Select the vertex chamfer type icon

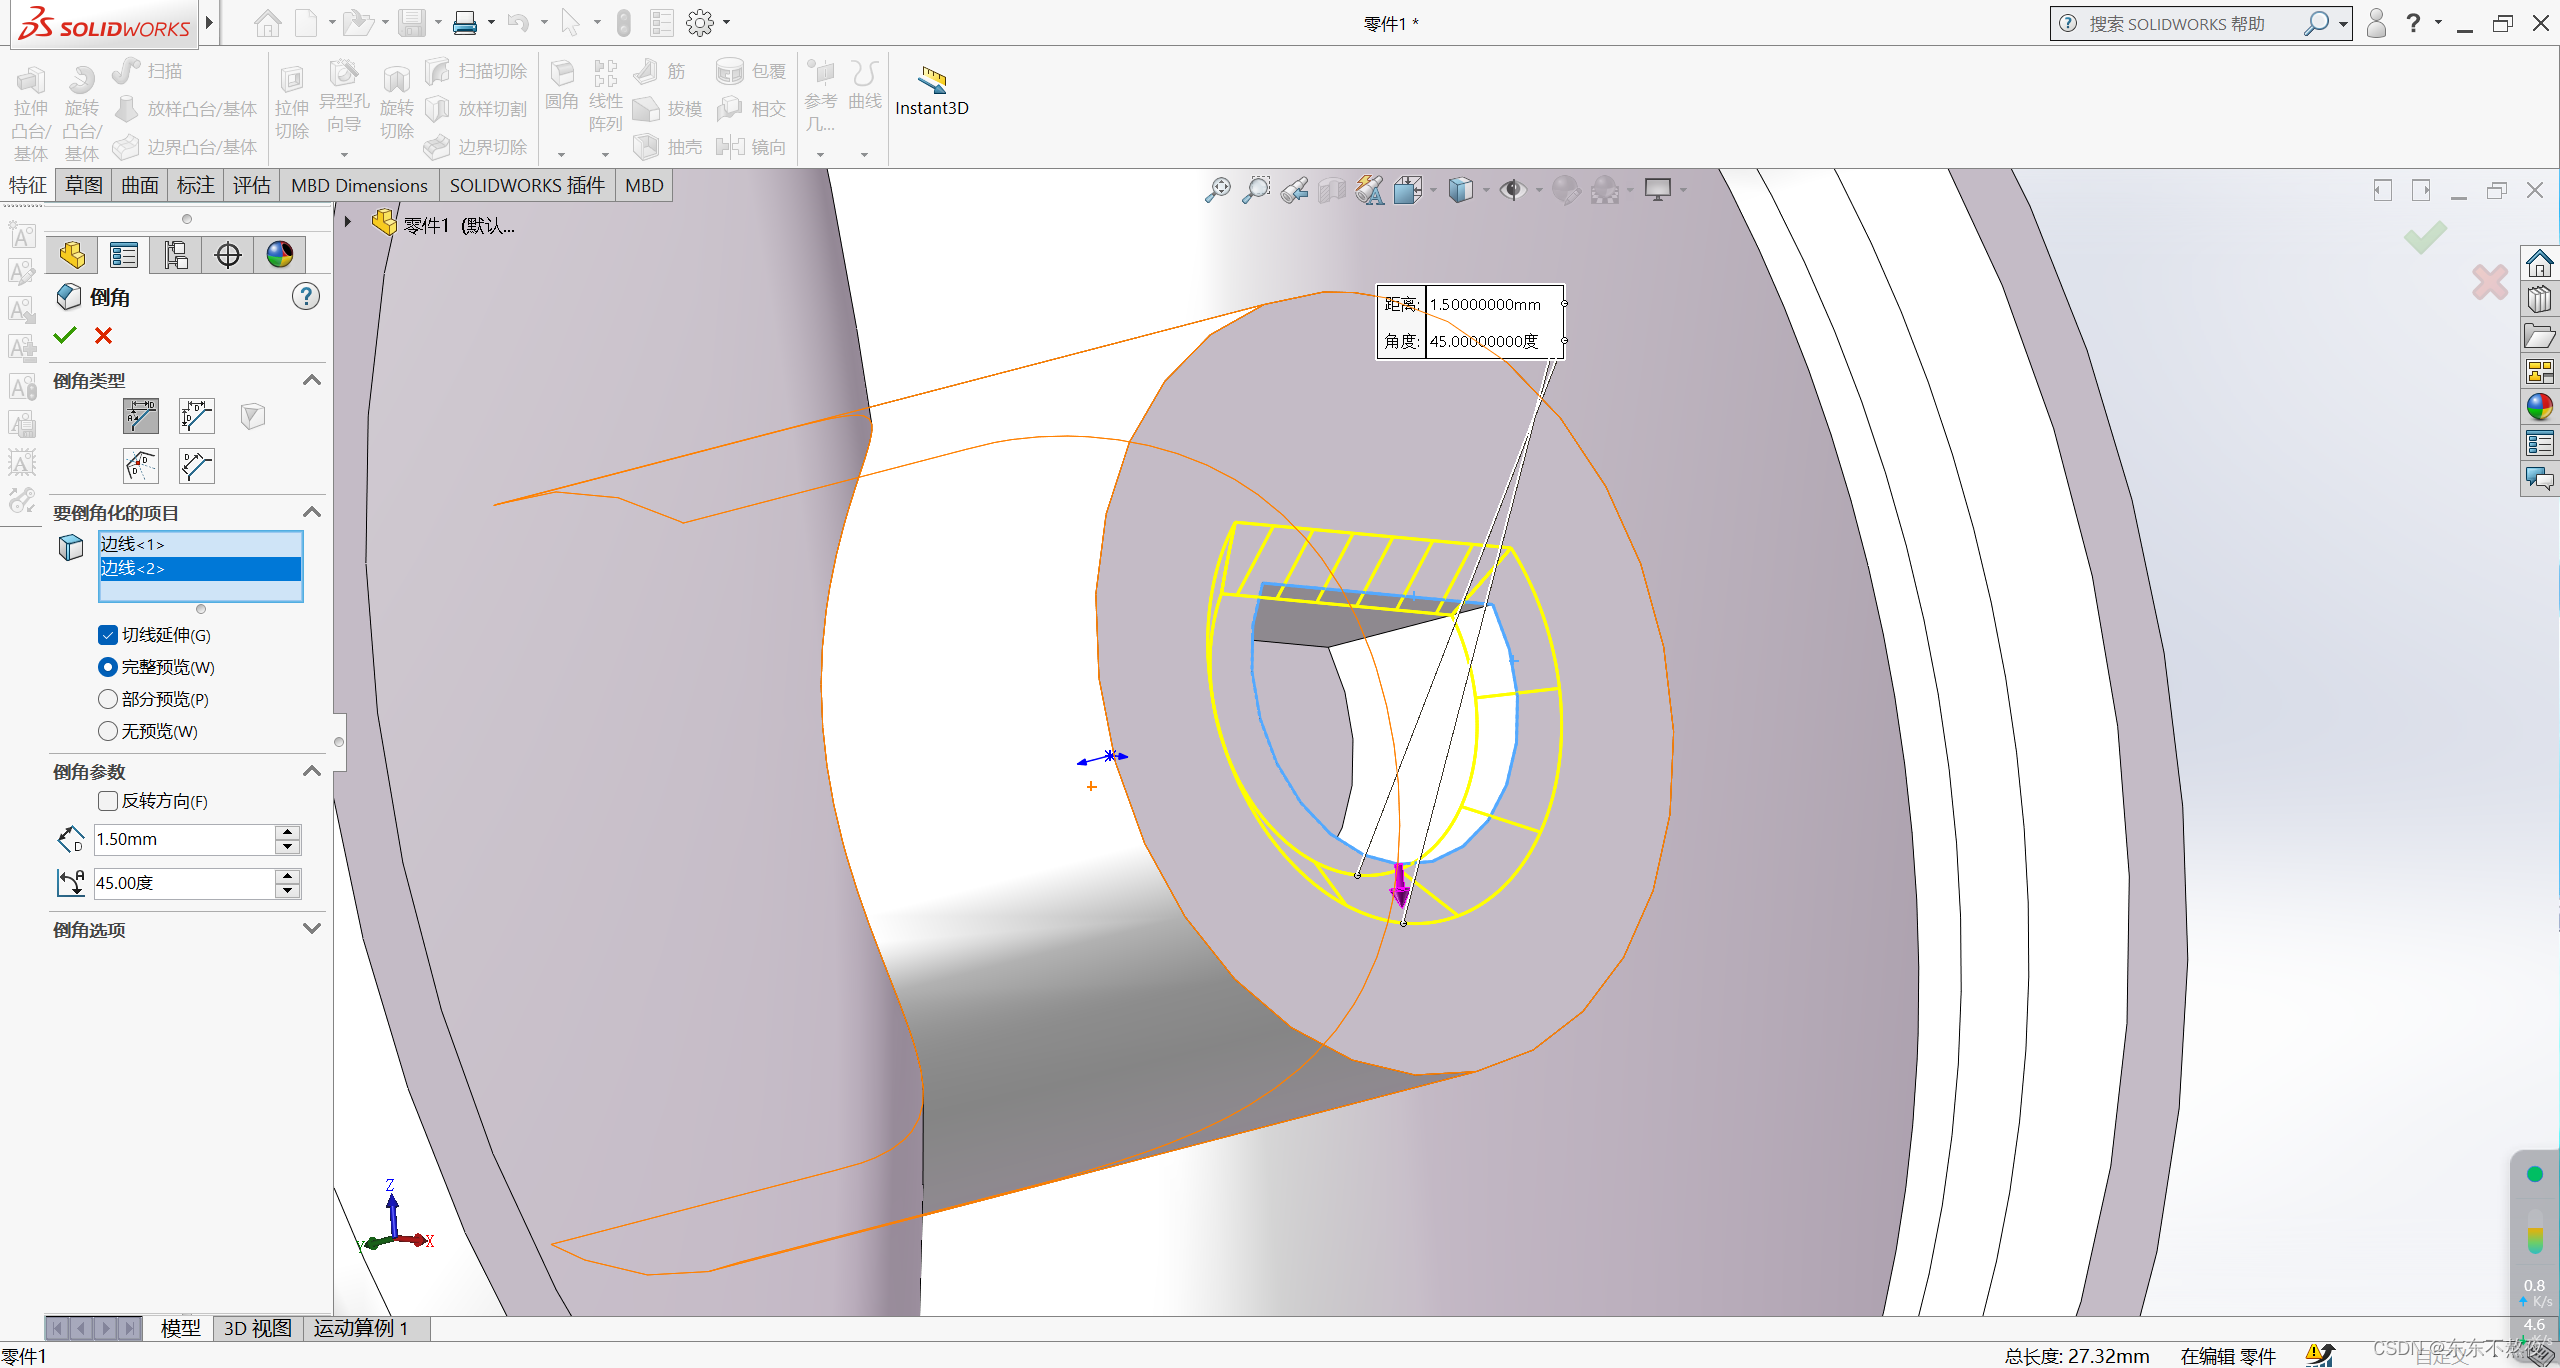pos(253,416)
